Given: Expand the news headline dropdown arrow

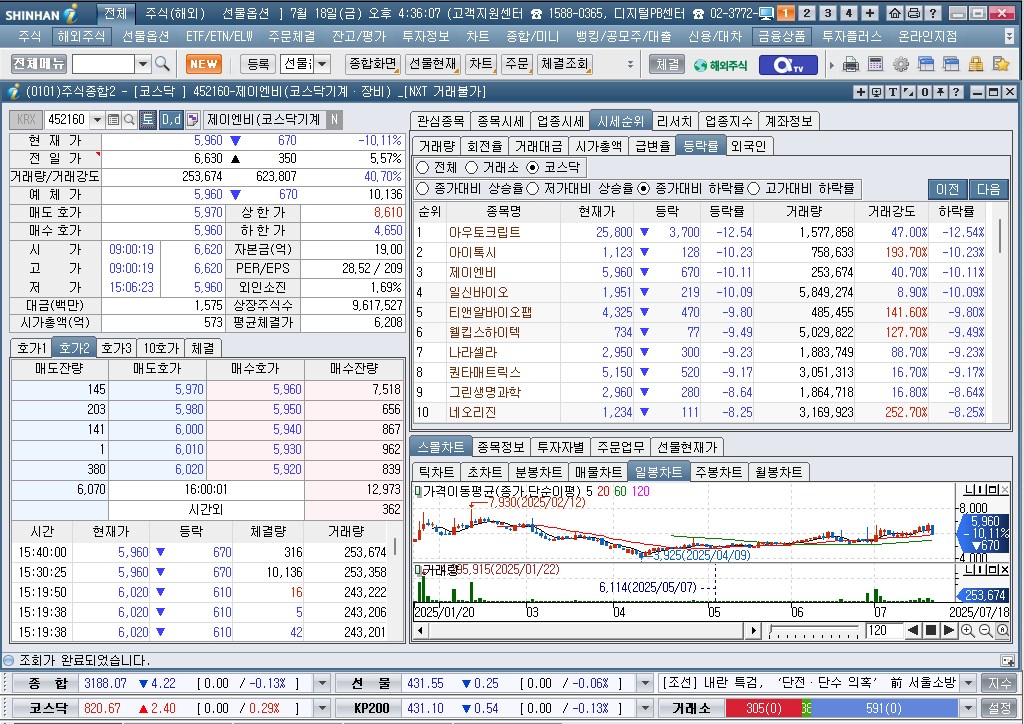Looking at the screenshot, I should tap(969, 684).
